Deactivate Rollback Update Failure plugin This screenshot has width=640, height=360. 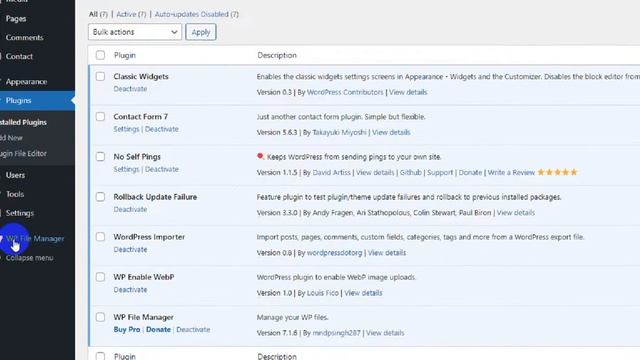click(x=130, y=209)
